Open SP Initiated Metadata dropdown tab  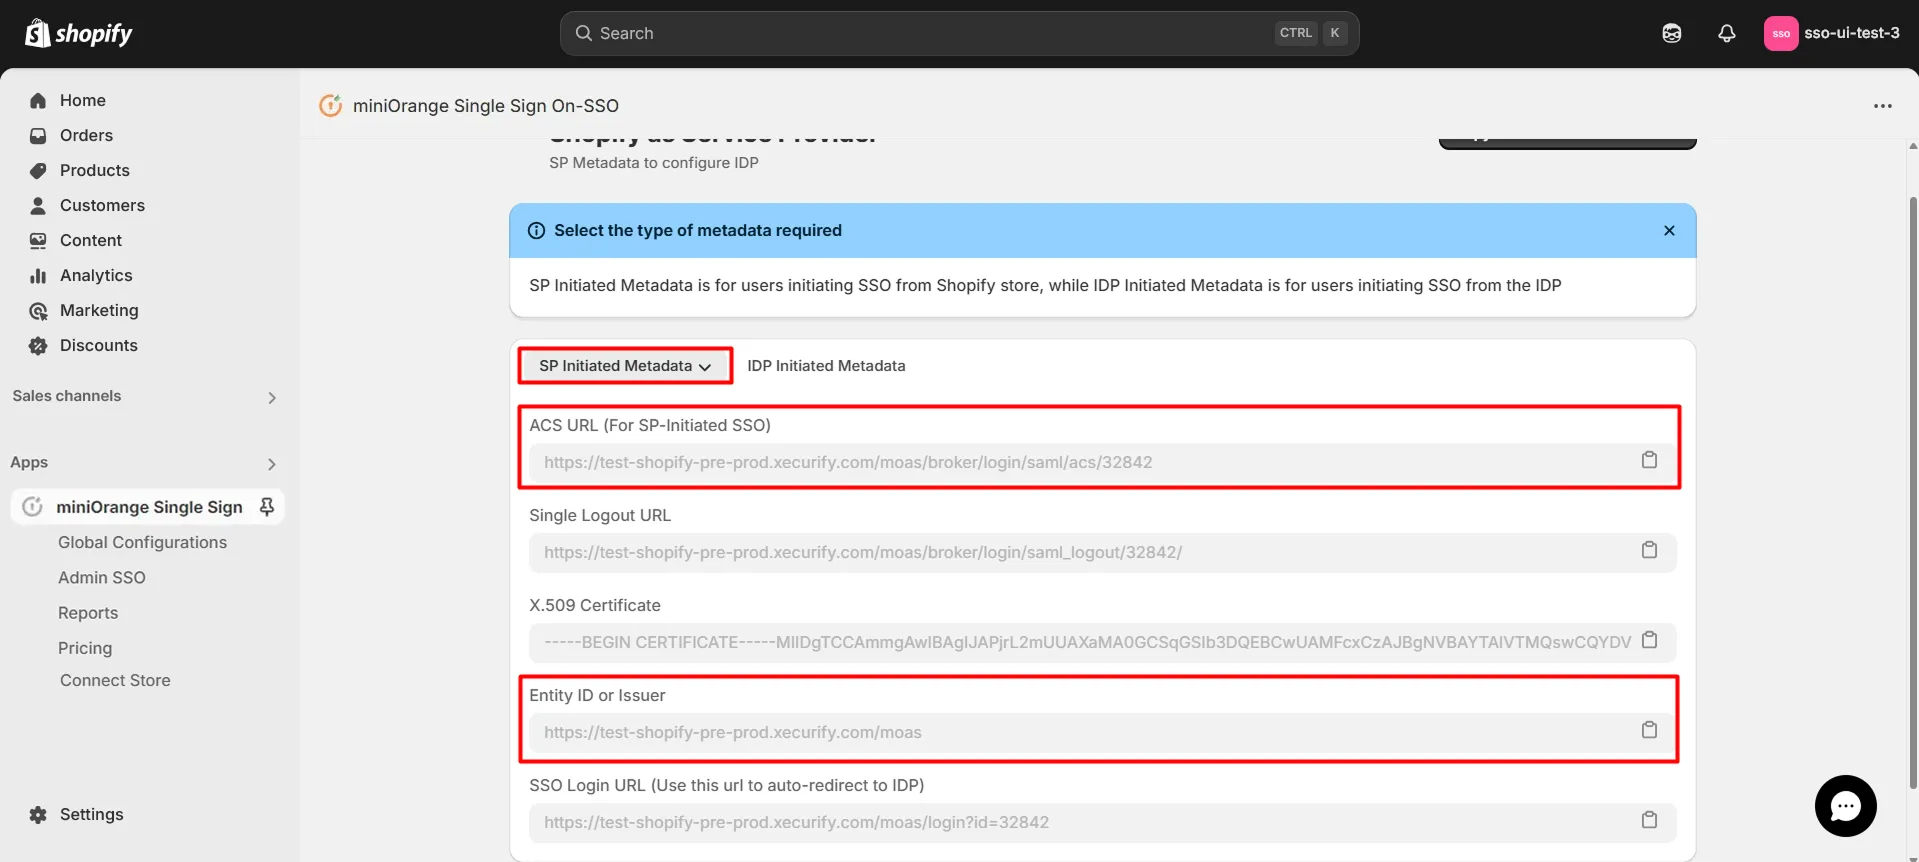[x=625, y=366]
